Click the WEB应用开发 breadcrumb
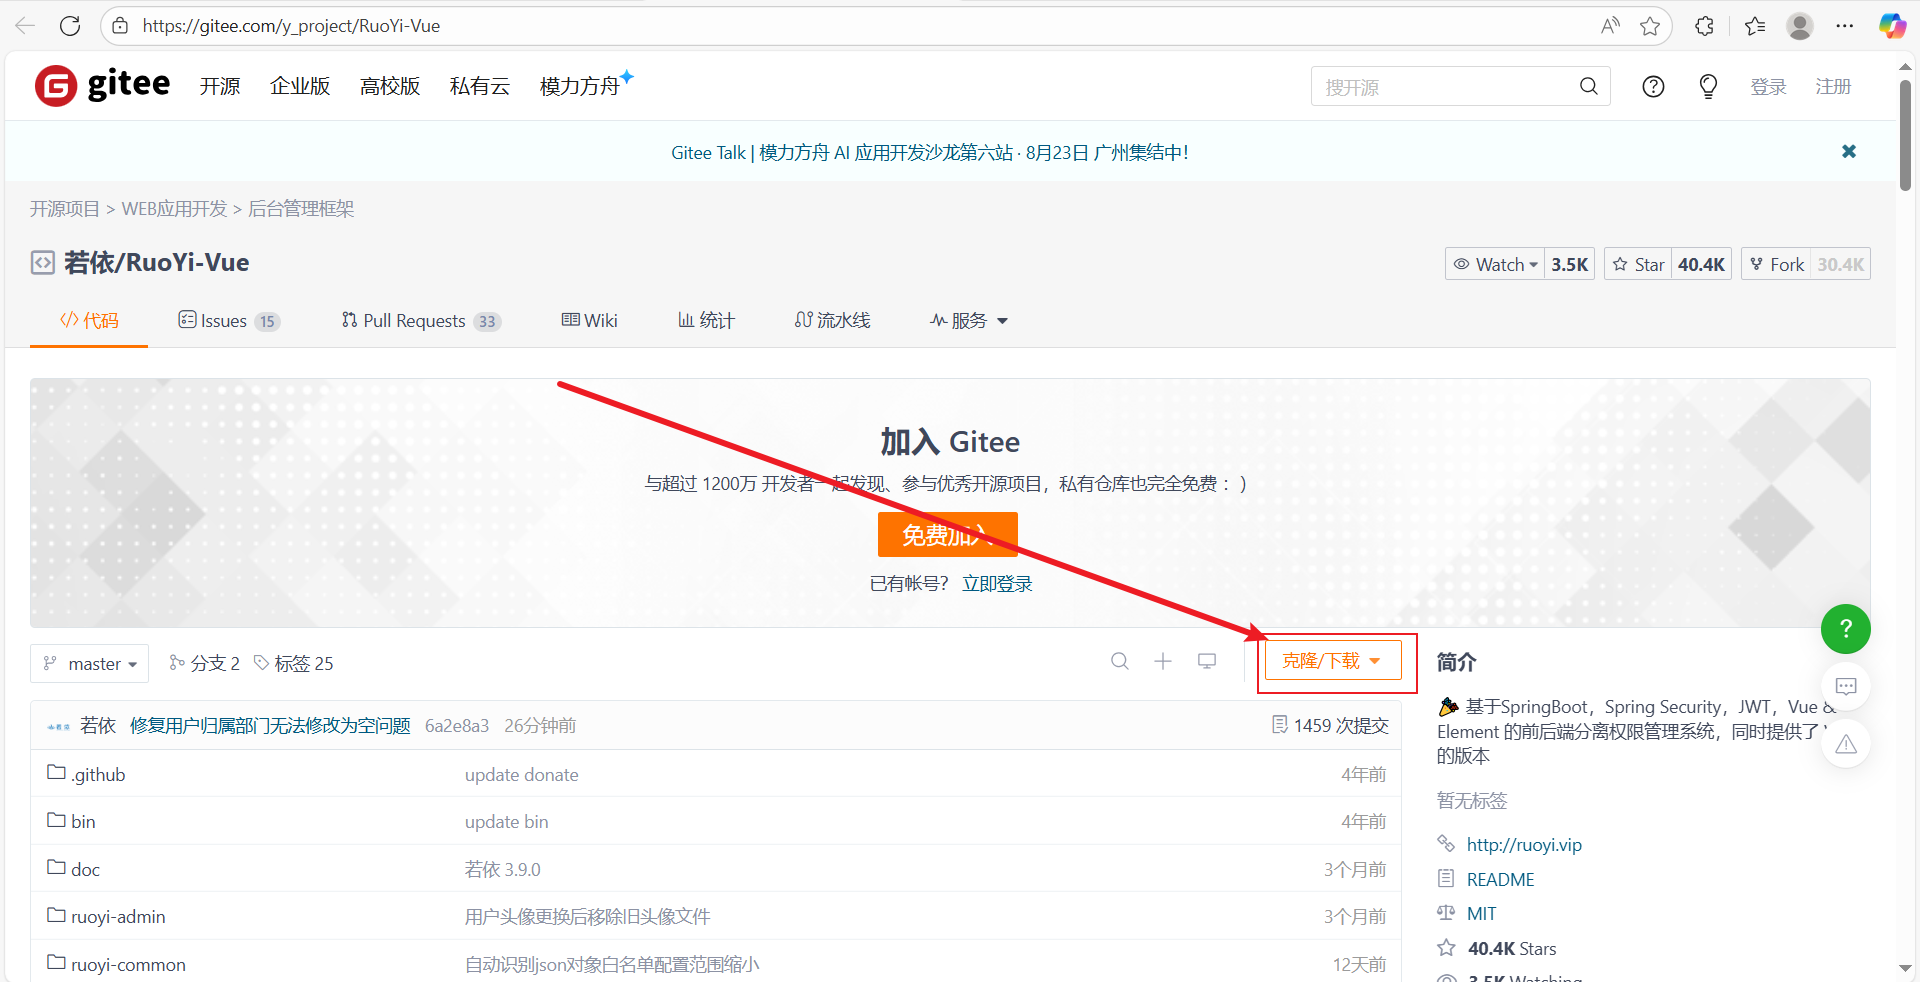Screen dimensions: 1920x982 click(175, 208)
